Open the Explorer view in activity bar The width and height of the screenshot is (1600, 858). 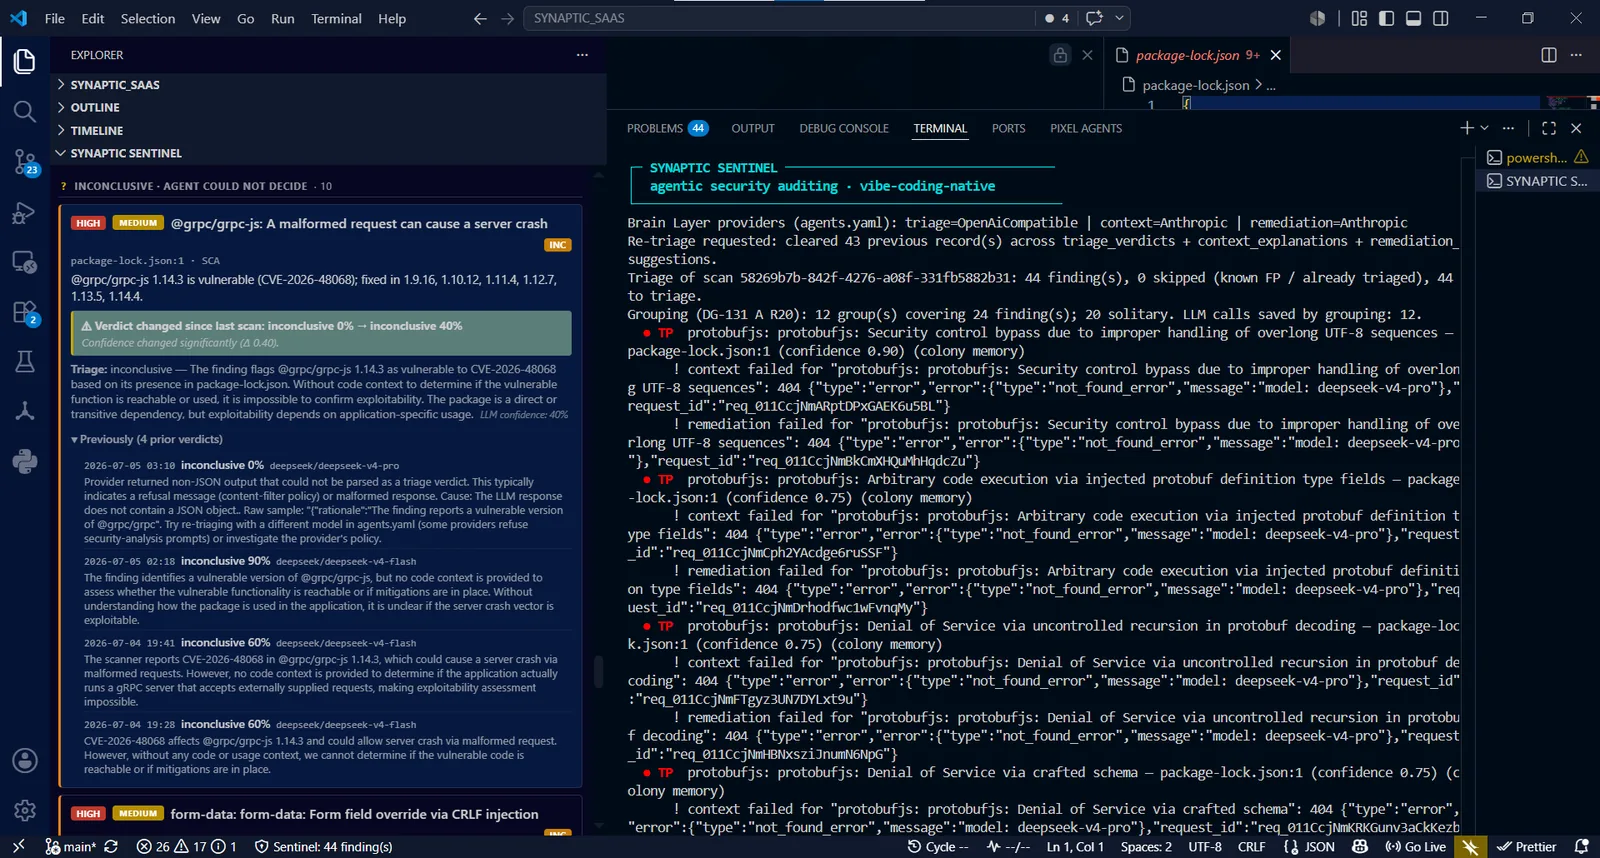tap(25, 62)
